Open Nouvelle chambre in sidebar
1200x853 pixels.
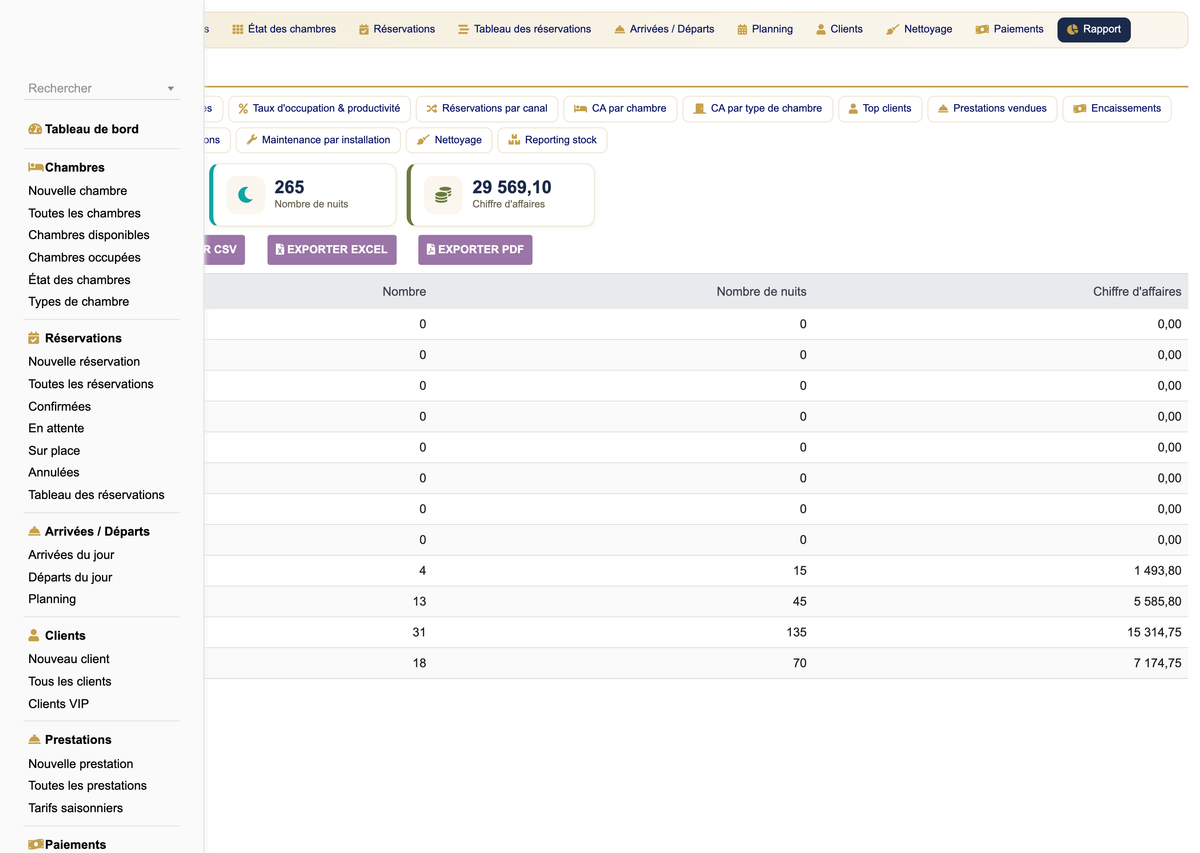[78, 191]
